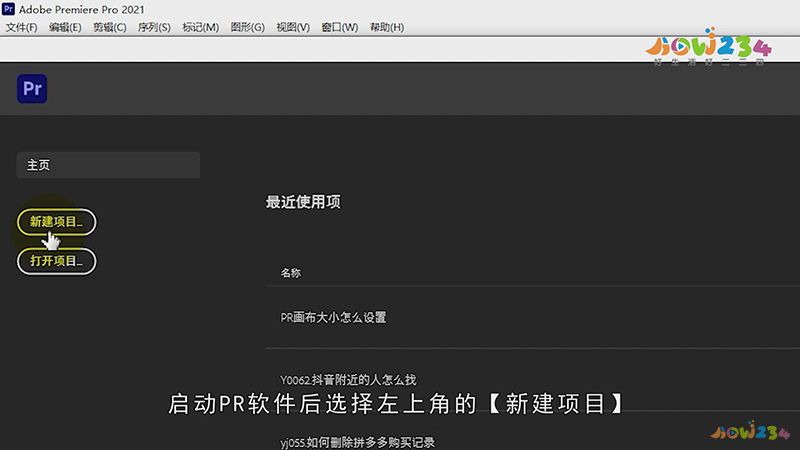Select the 主页 sidebar item

tap(108, 165)
